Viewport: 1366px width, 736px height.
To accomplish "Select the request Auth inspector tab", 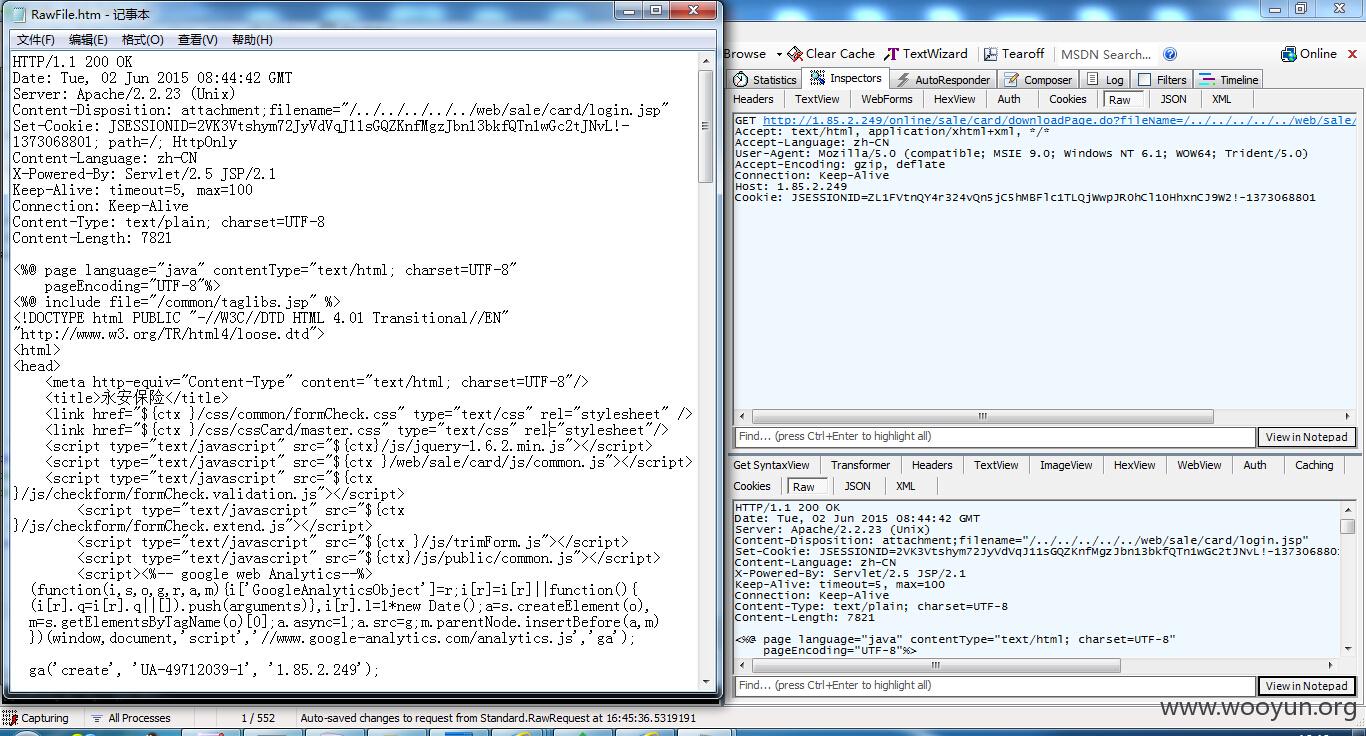I will pos(1009,99).
